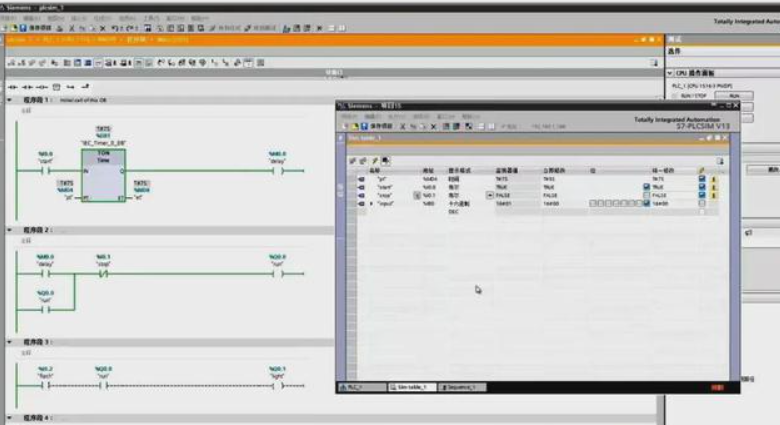
Task: Click the "light" coil in Network 3
Action: tap(278, 386)
